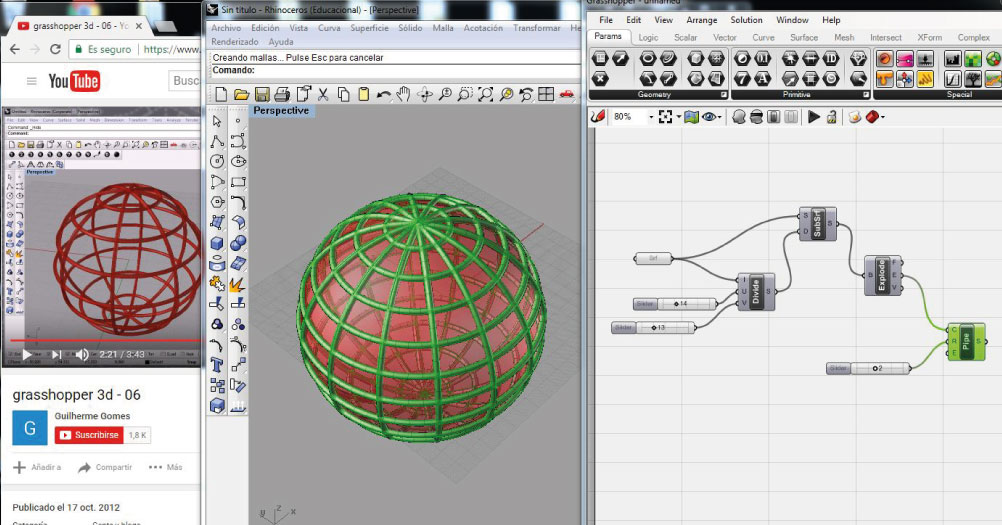Viewport: 1002px width, 525px height.
Task: Open the Guilherme Gomes channel link
Action: (92, 416)
